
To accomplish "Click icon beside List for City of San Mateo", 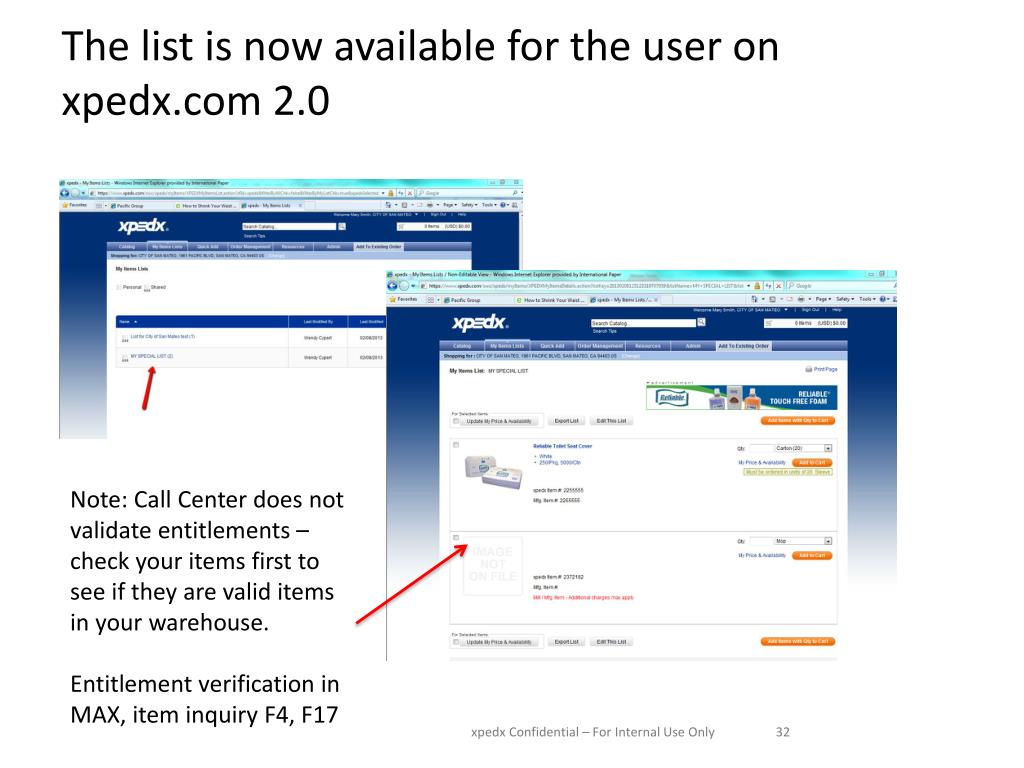I will (x=125, y=338).
